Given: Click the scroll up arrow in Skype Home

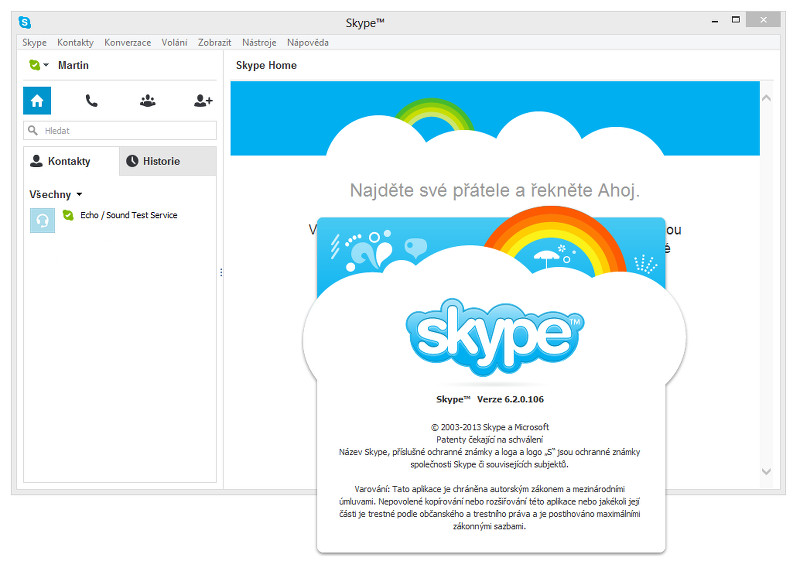Looking at the screenshot, I should point(766,98).
